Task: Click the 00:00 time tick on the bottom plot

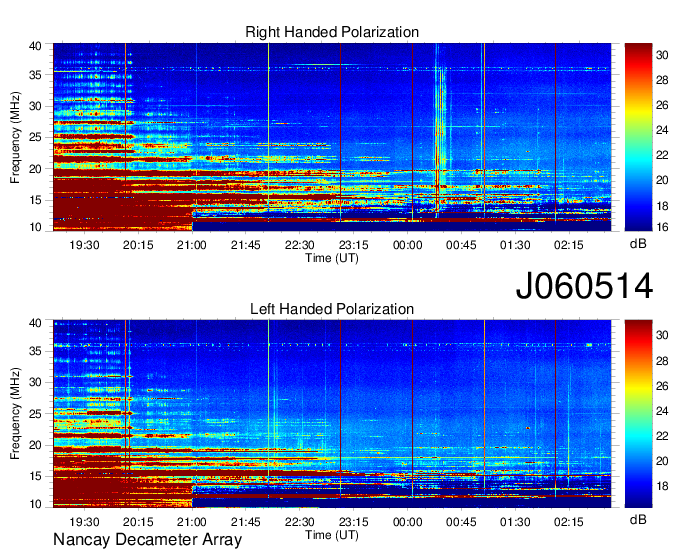Action: click(407, 522)
